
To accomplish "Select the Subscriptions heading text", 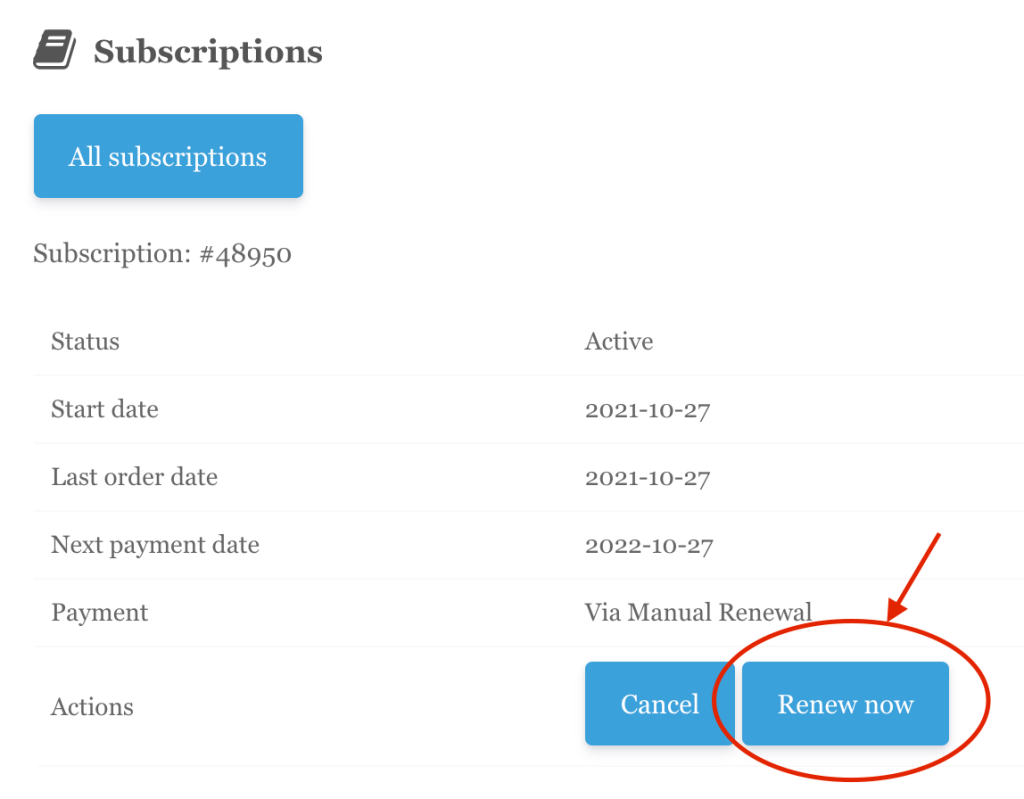I will (208, 52).
